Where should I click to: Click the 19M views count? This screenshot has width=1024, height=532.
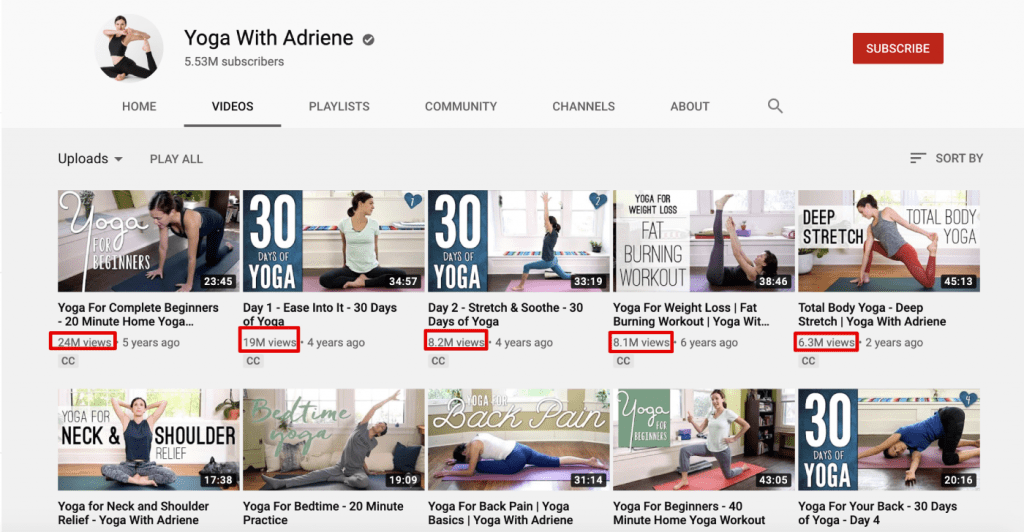(269, 342)
